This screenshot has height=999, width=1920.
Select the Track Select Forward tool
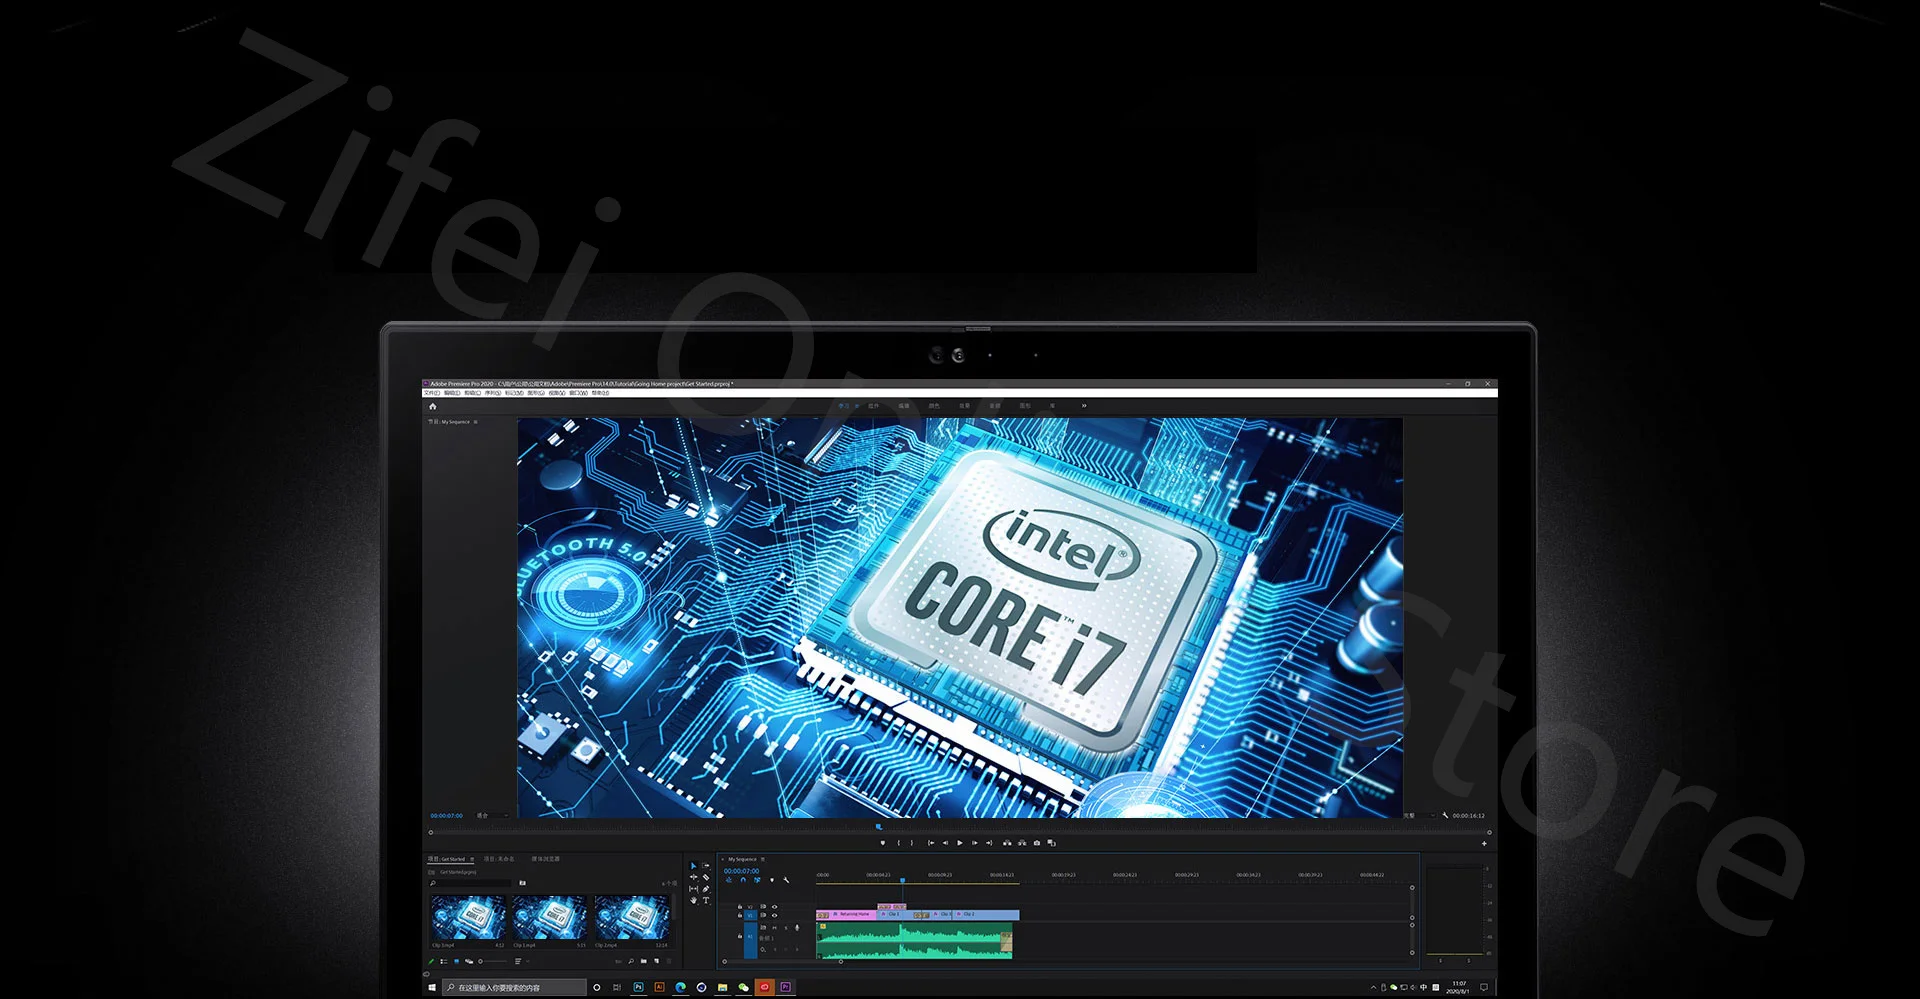pos(706,866)
